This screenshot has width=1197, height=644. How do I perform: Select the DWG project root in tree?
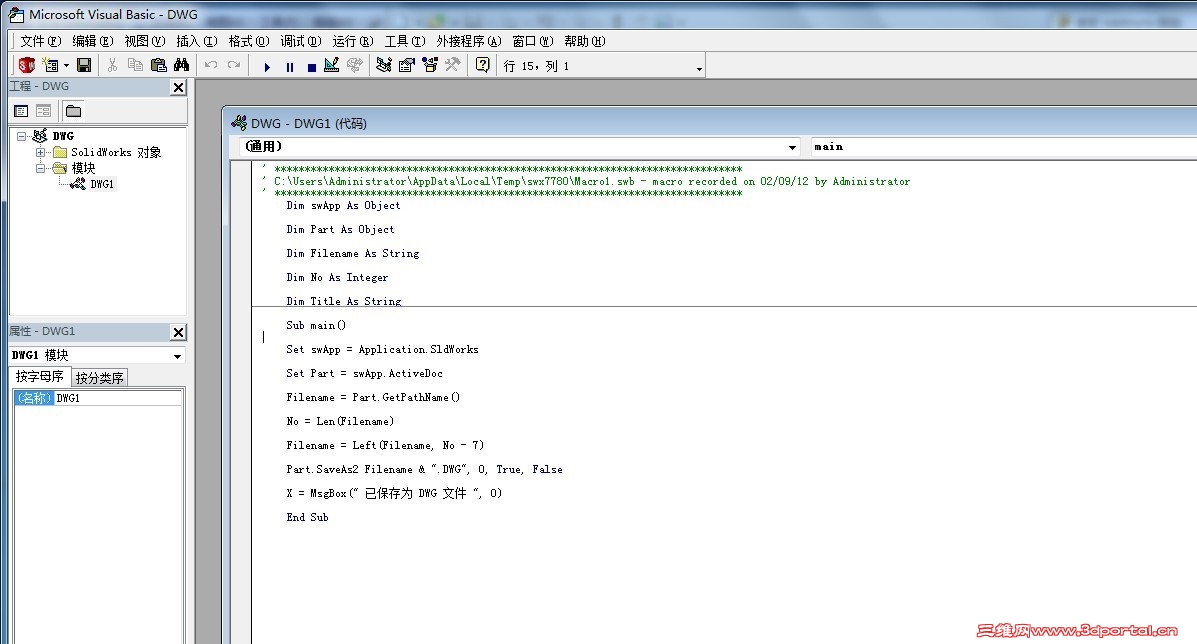pos(63,136)
